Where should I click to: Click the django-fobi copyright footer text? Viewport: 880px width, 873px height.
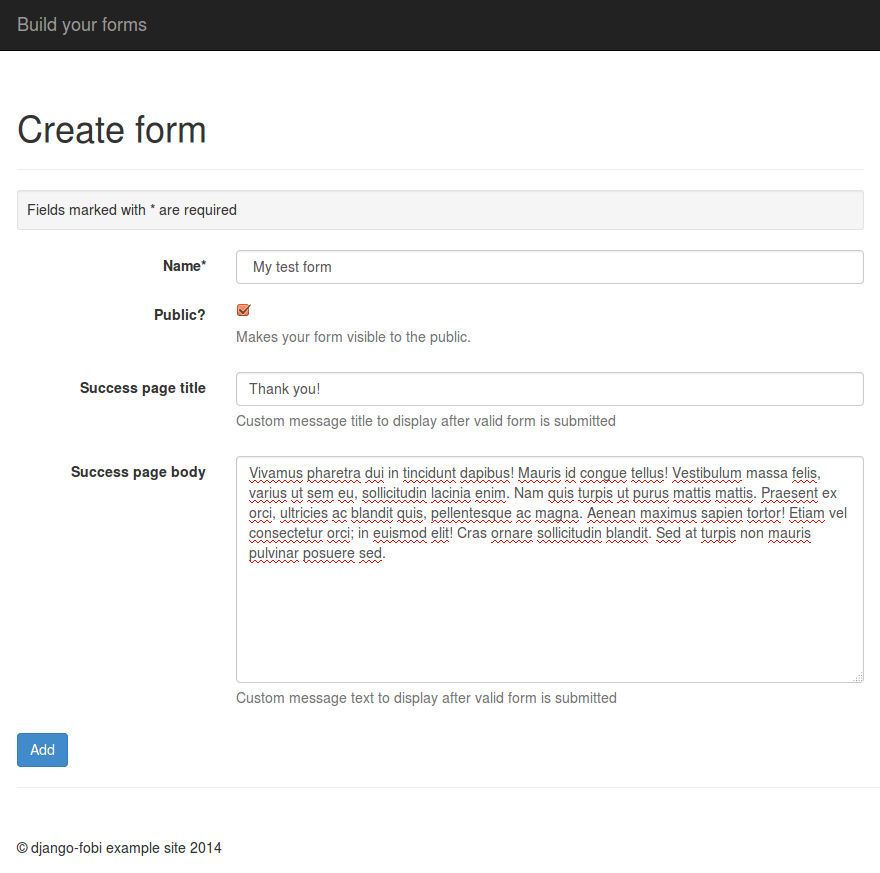tap(119, 848)
